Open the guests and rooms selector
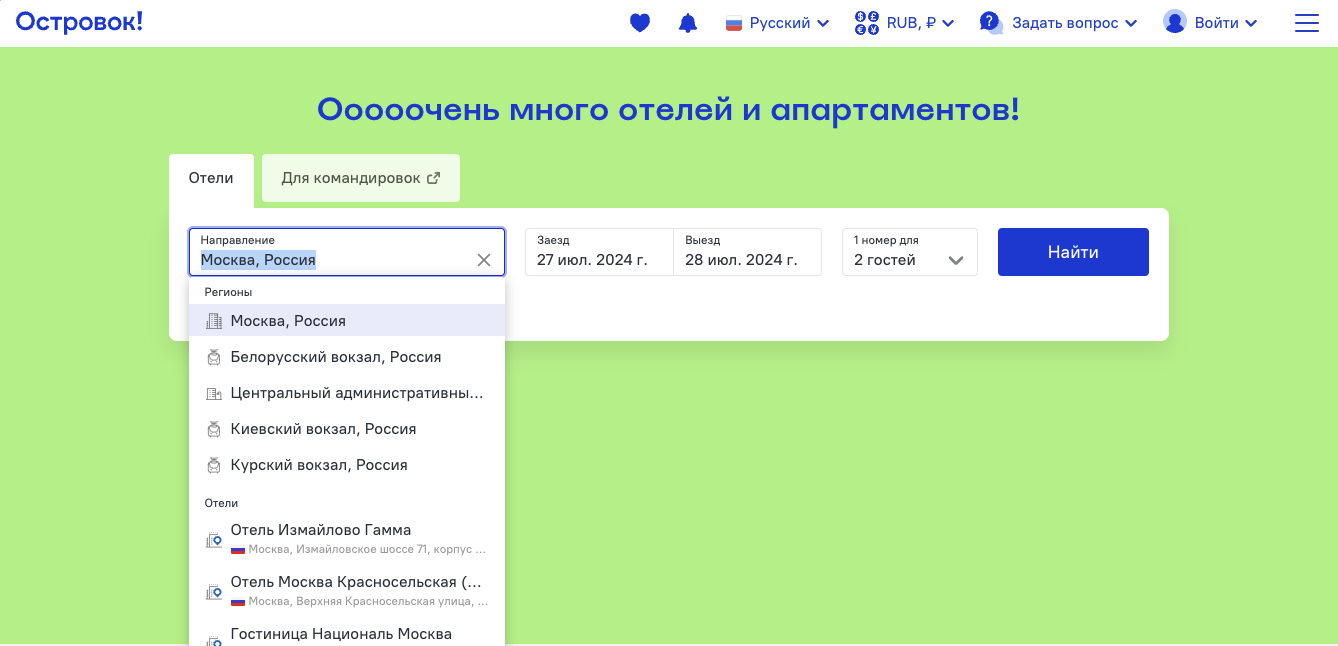The image size is (1338, 646). coord(910,252)
